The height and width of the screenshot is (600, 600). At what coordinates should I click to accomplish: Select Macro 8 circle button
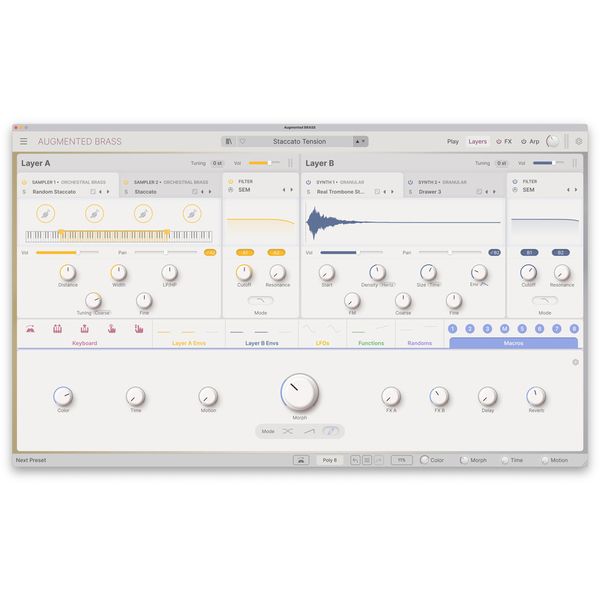point(574,329)
